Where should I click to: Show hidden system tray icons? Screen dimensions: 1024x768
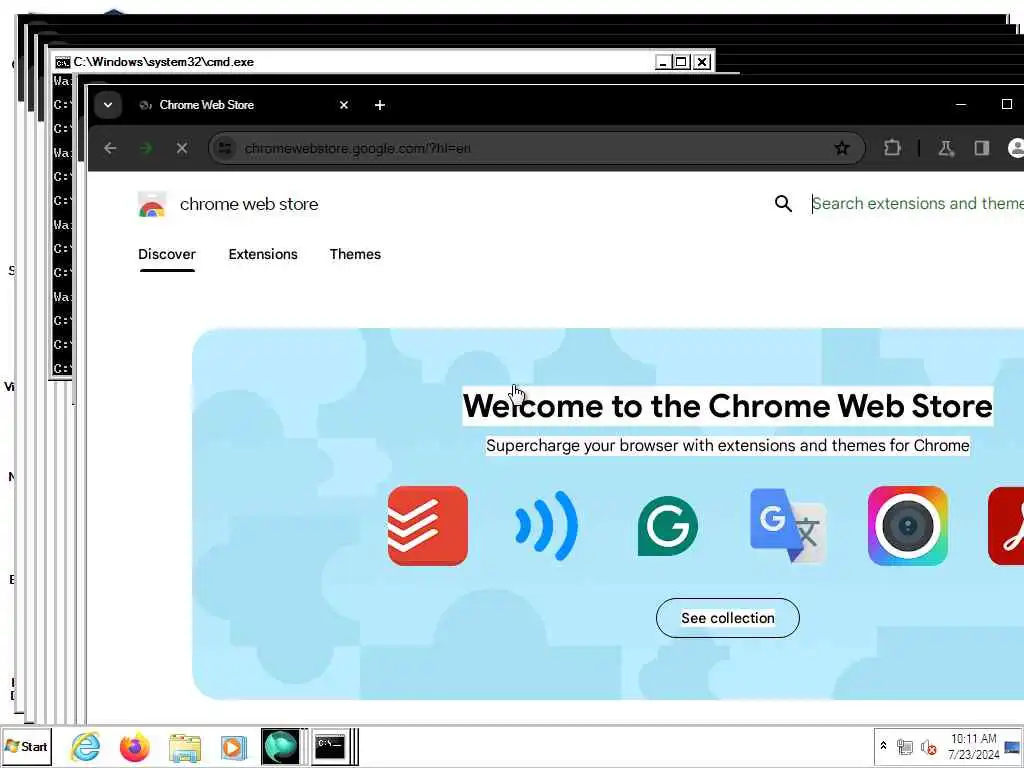[x=884, y=745]
